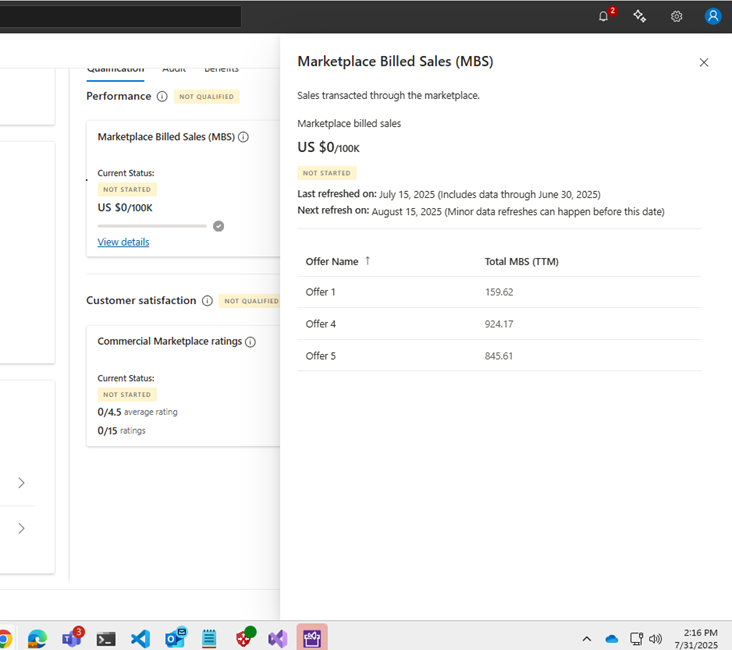
Task: Expand the upper left sidebar chevron
Action: pos(21,483)
